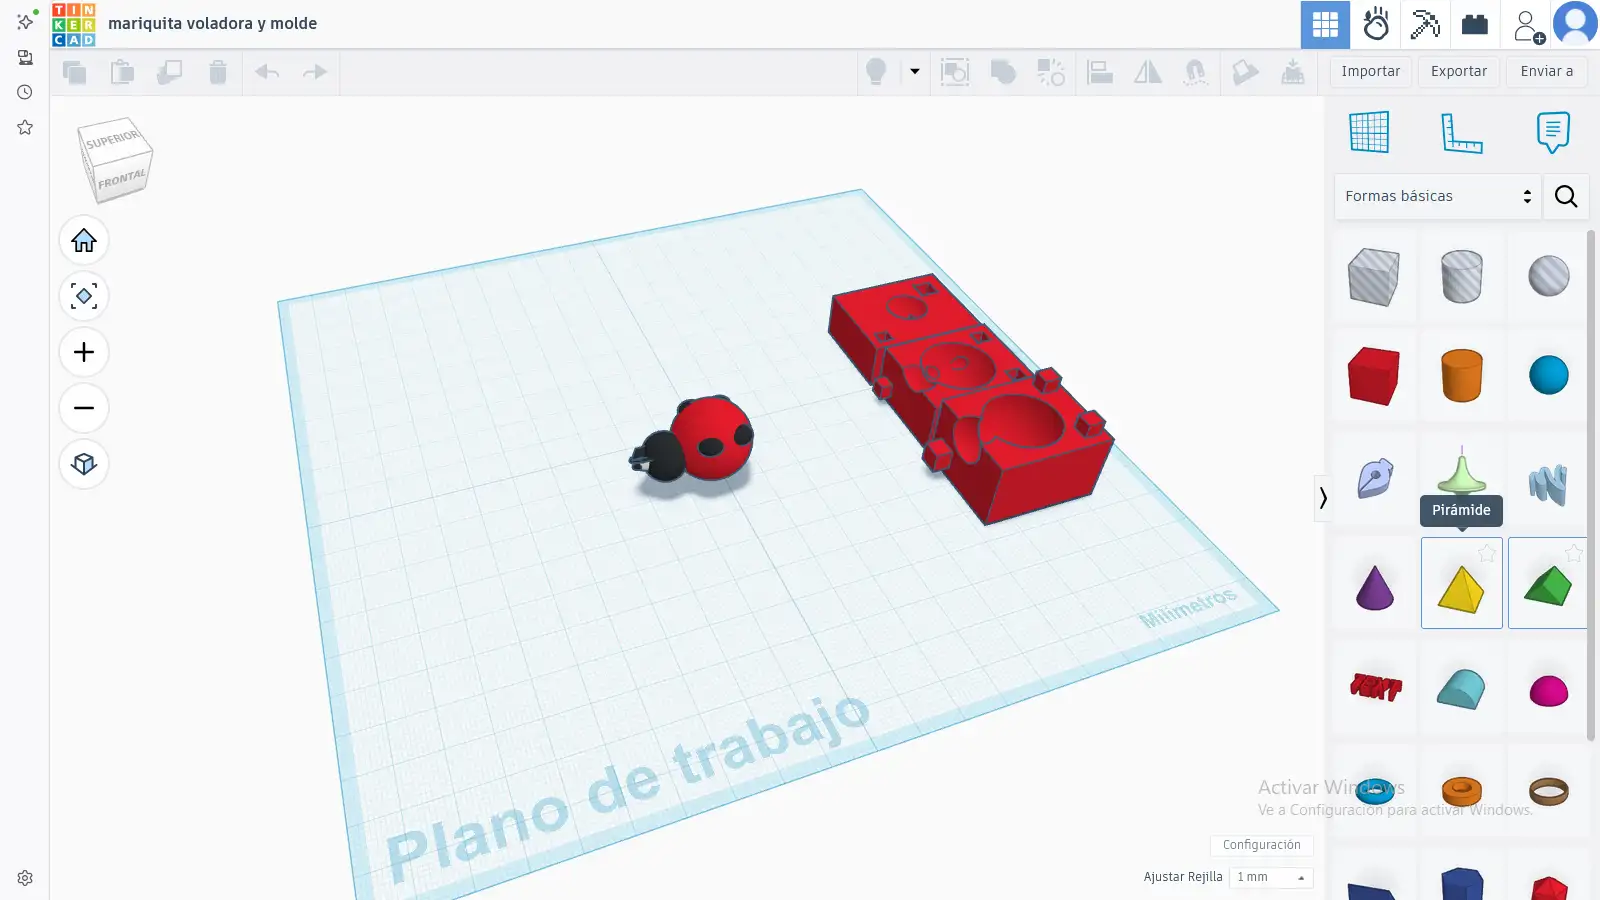Search shapes with the magnifier icon

[x=1566, y=196]
